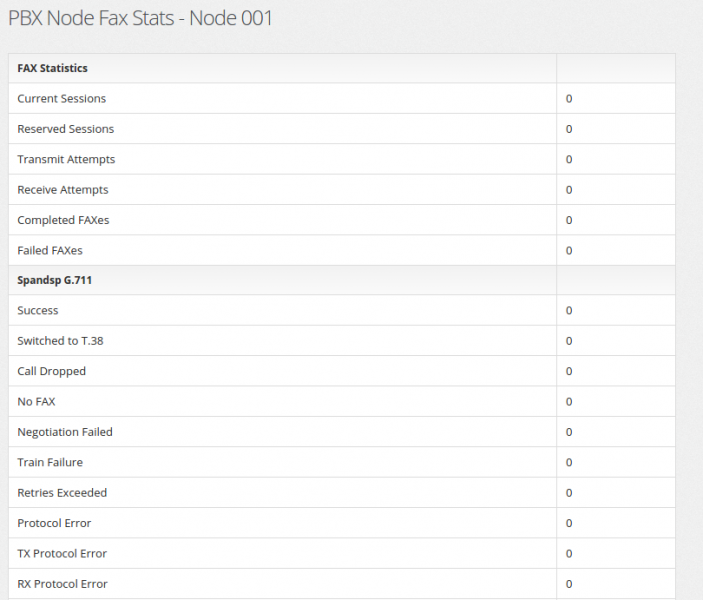Select the Reserved Sessions row

point(342,129)
